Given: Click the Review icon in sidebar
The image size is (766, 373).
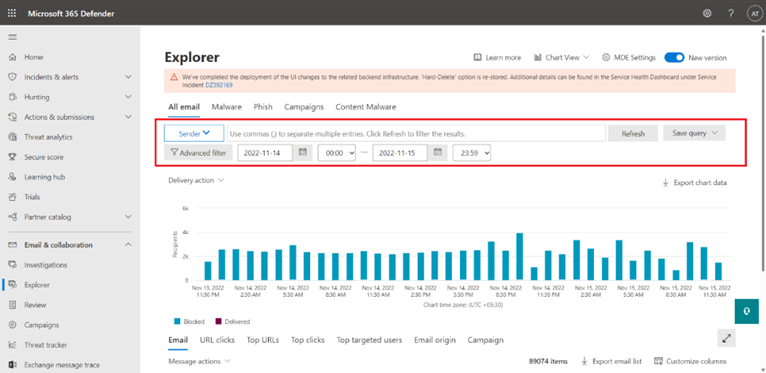Looking at the screenshot, I should tap(13, 305).
